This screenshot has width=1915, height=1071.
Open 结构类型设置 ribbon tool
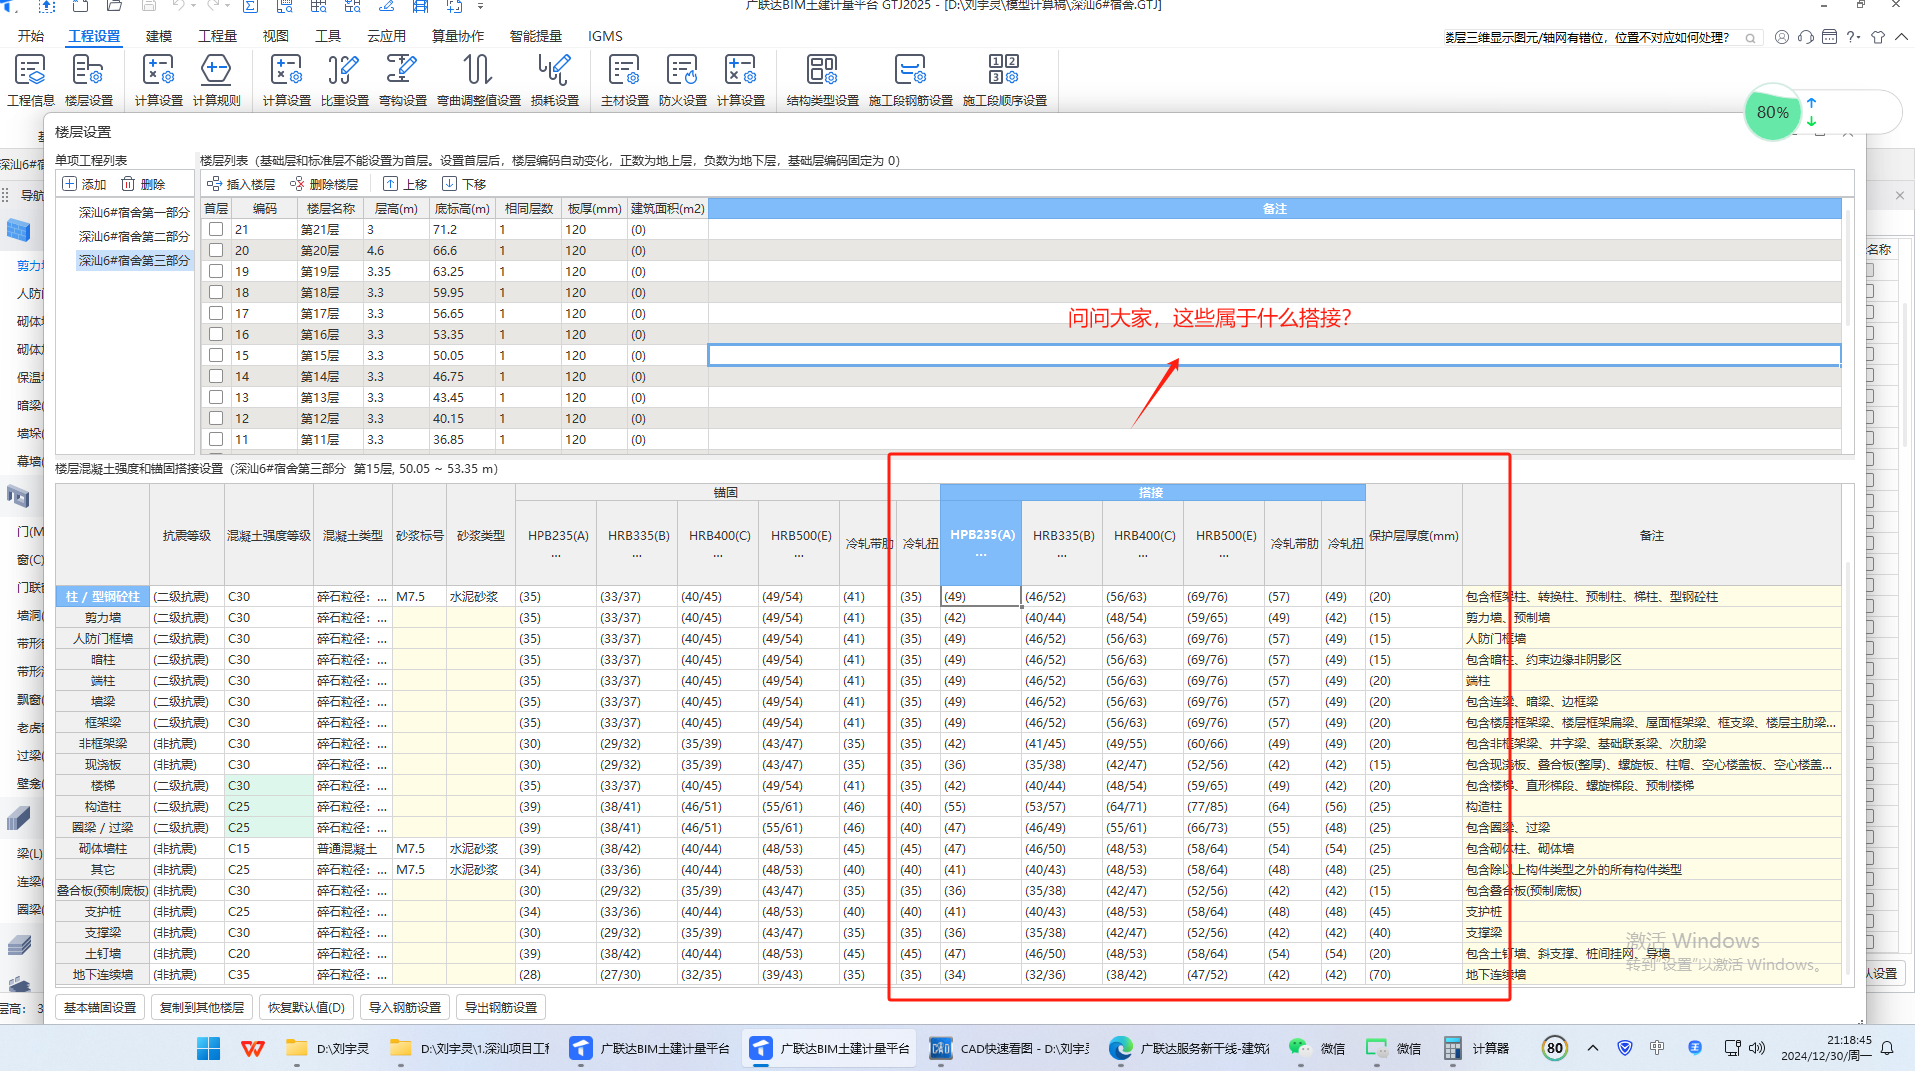[x=822, y=80]
